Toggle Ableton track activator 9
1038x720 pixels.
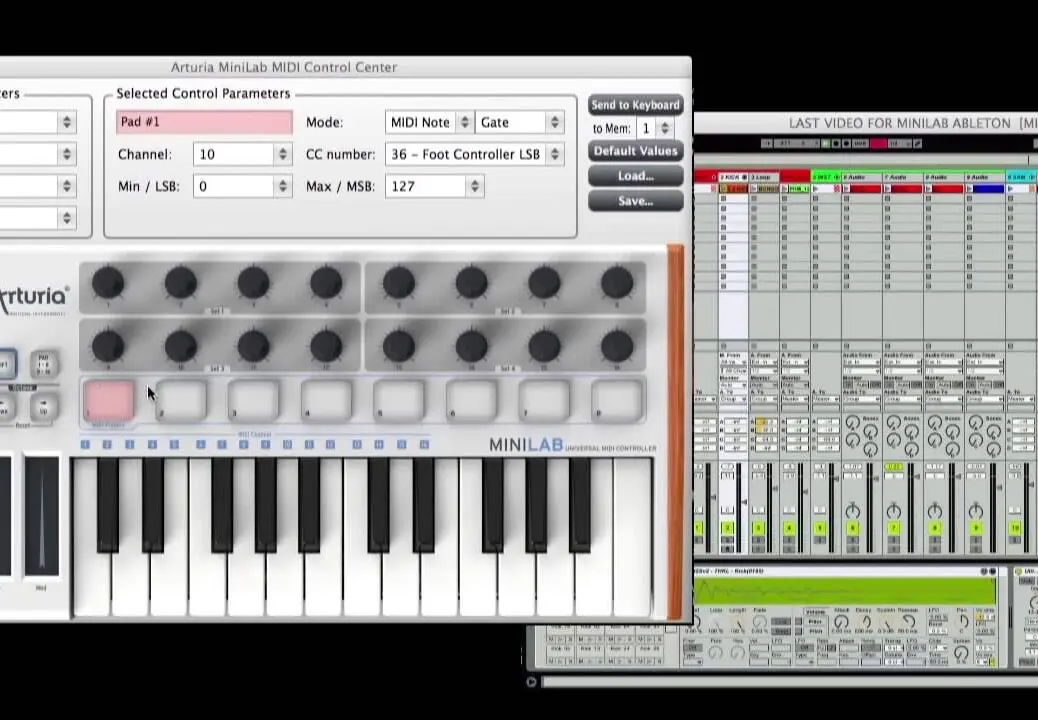(x=975, y=528)
